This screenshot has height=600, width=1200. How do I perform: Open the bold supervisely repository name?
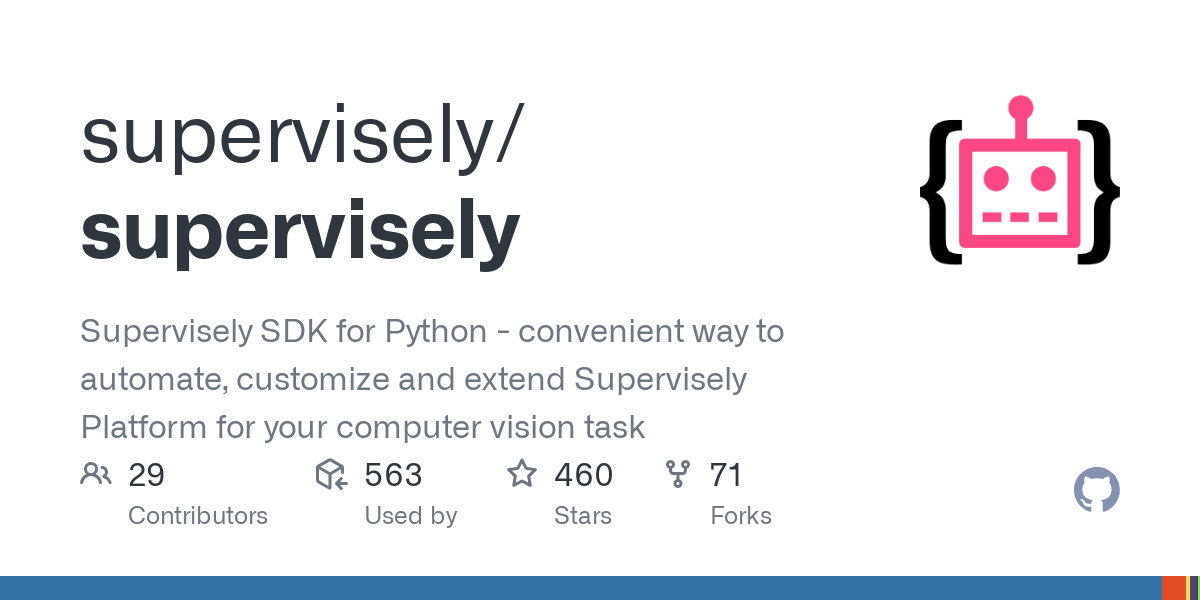coord(300,229)
